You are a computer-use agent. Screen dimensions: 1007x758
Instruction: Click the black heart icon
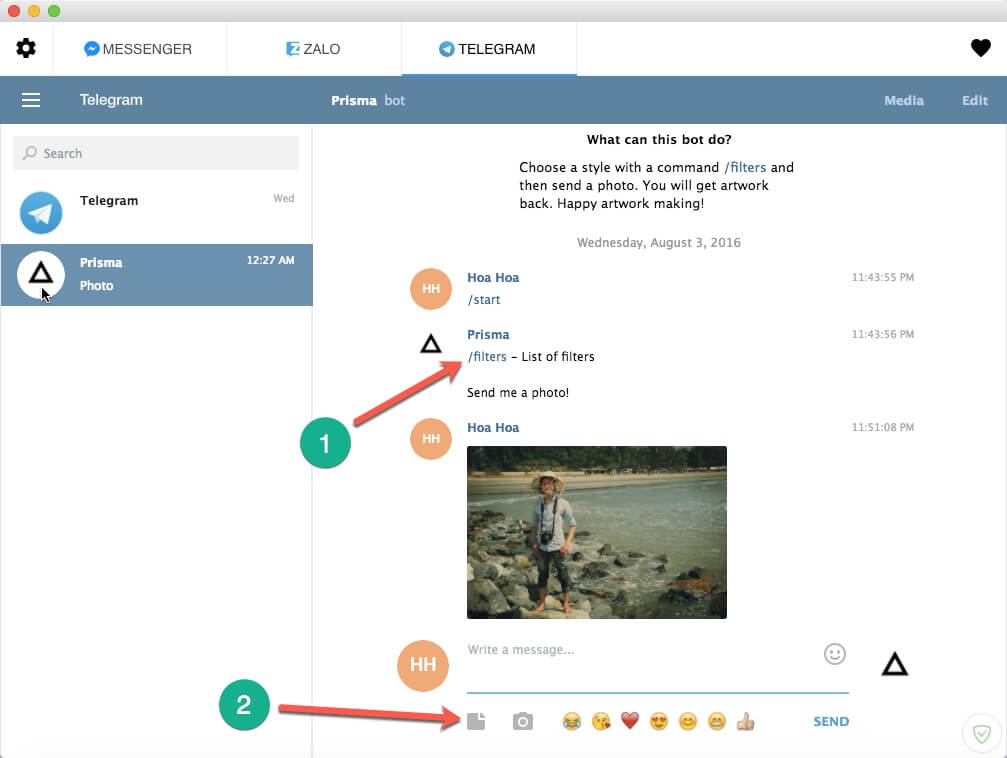point(980,48)
